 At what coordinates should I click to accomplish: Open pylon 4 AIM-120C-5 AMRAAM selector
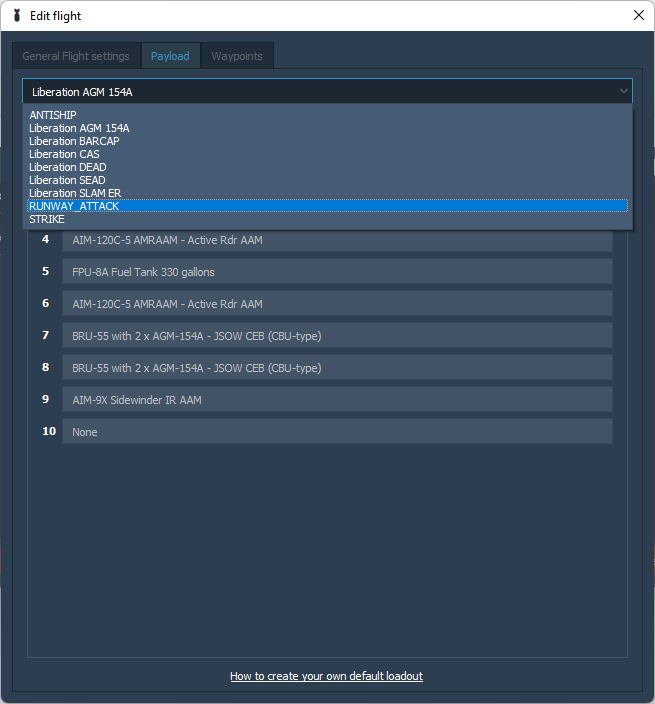tap(337, 240)
